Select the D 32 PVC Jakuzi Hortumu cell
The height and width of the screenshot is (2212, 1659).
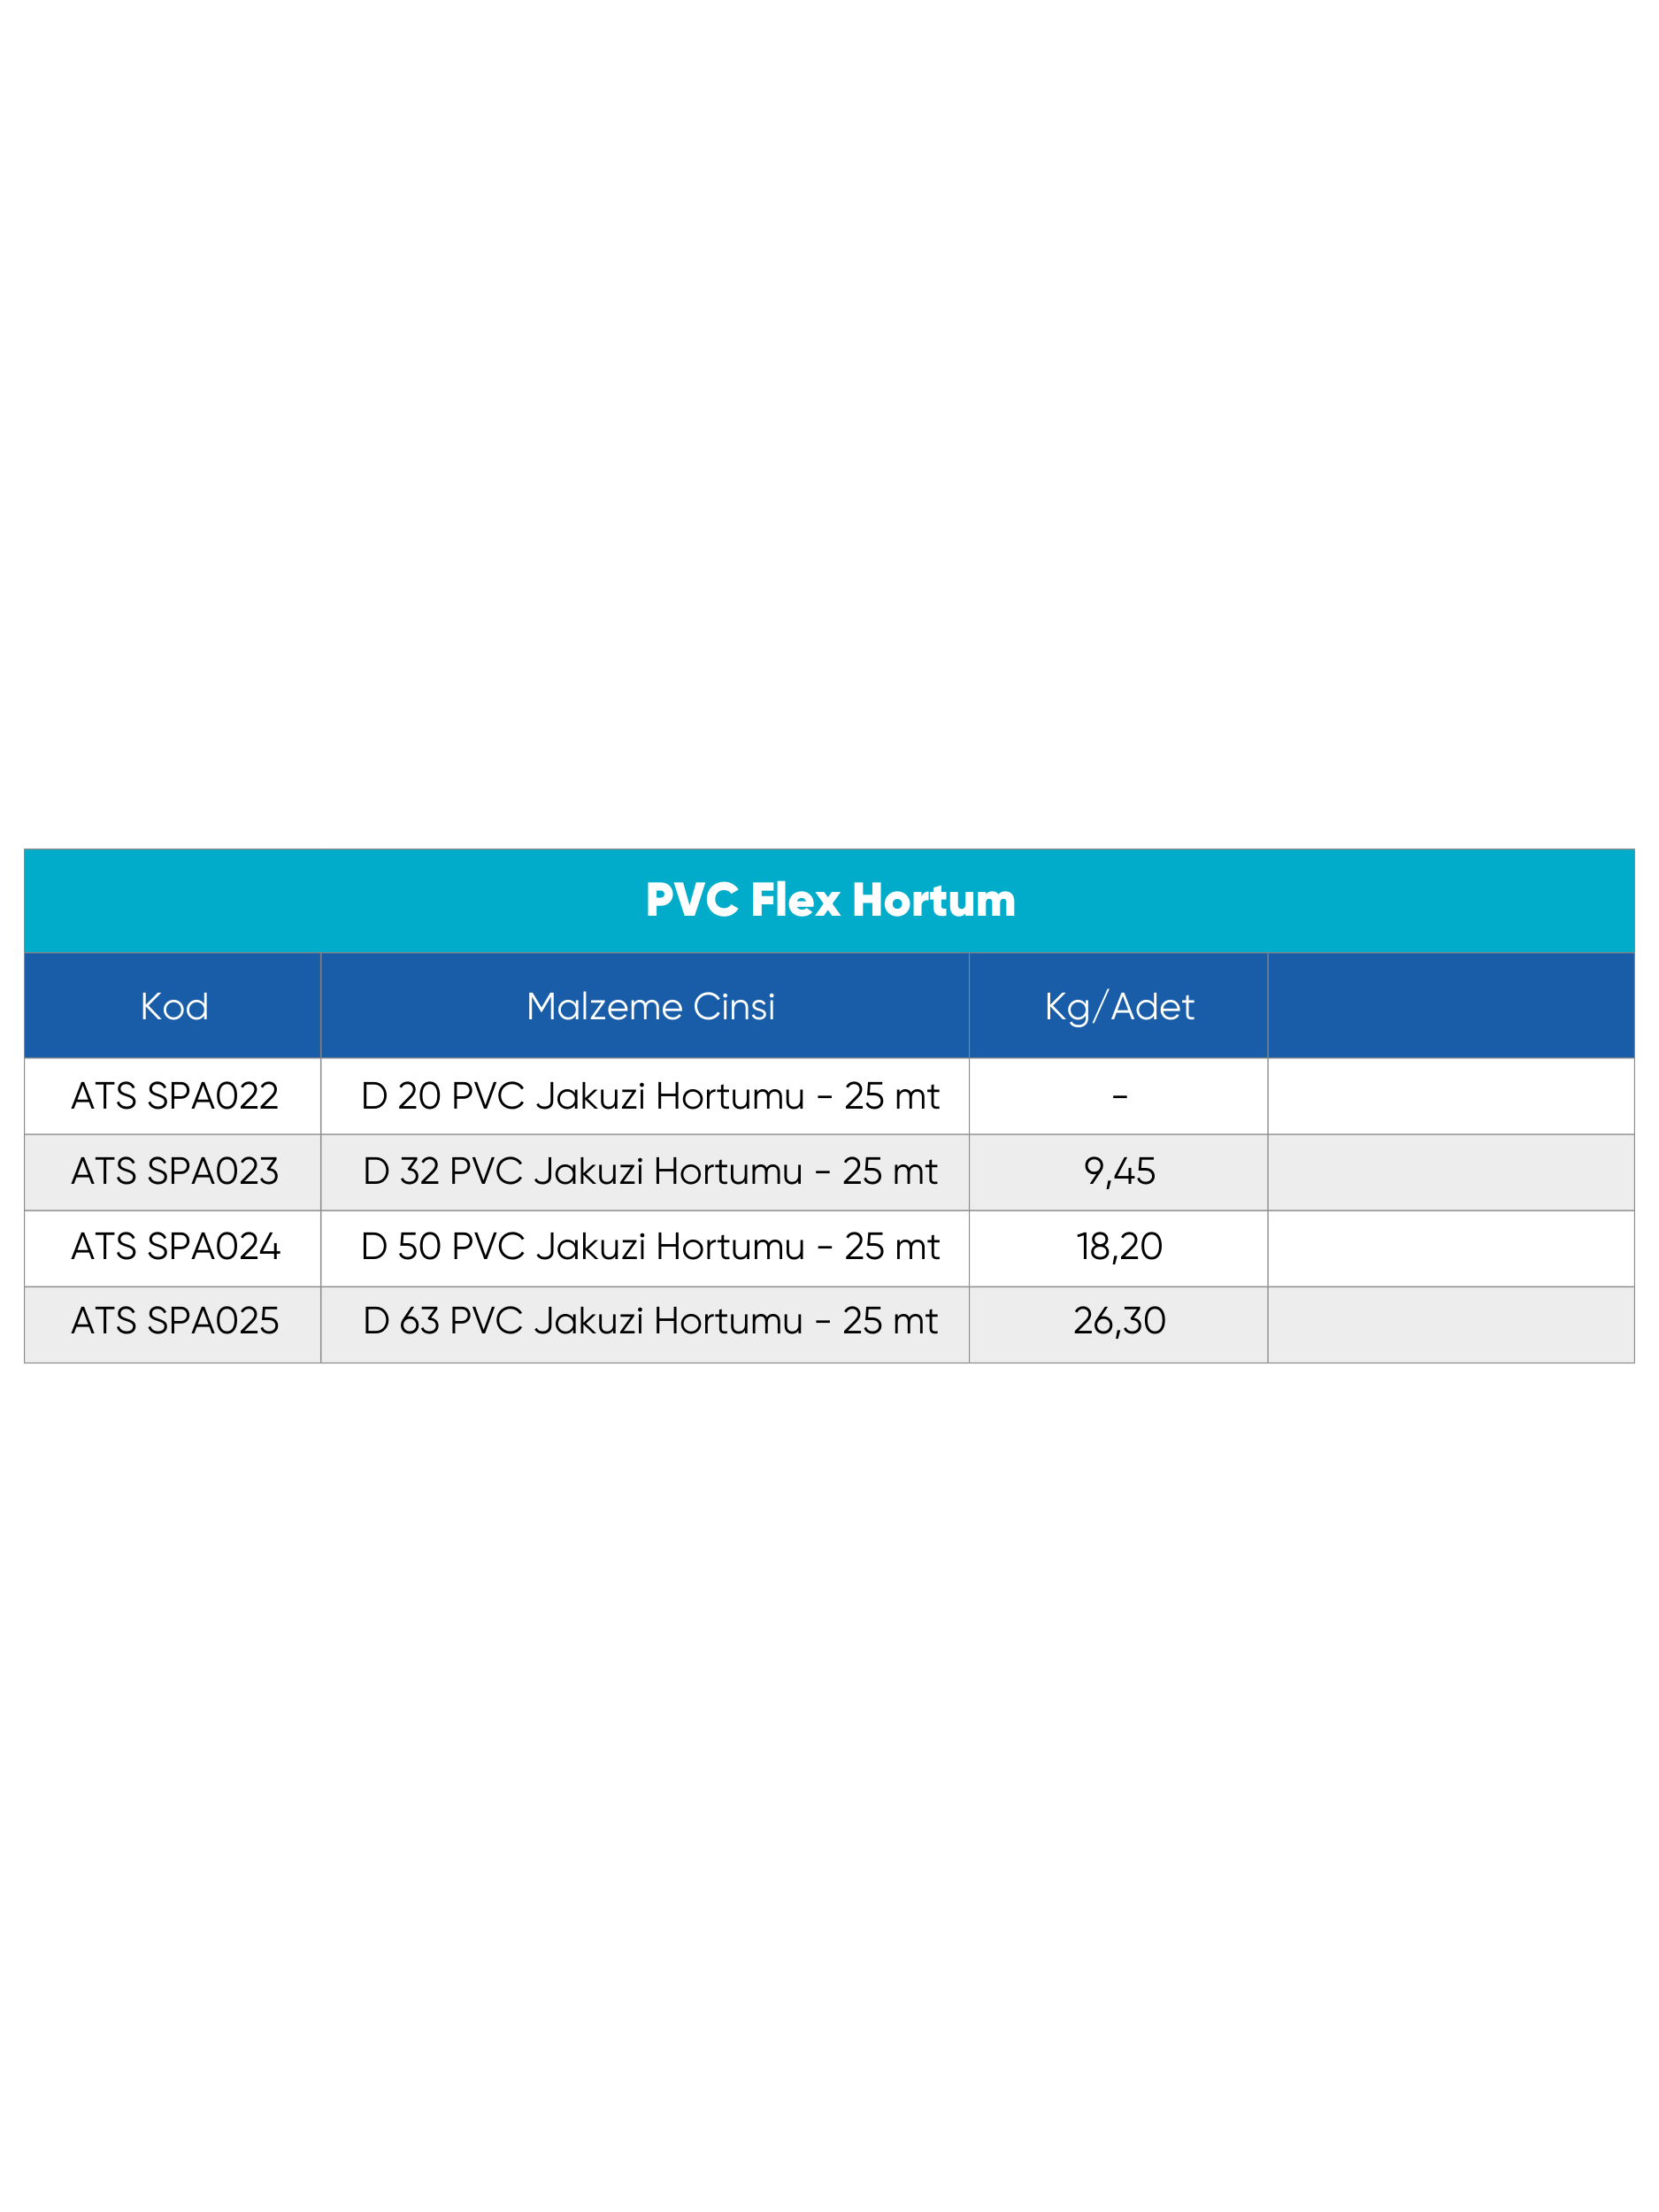pos(650,1171)
